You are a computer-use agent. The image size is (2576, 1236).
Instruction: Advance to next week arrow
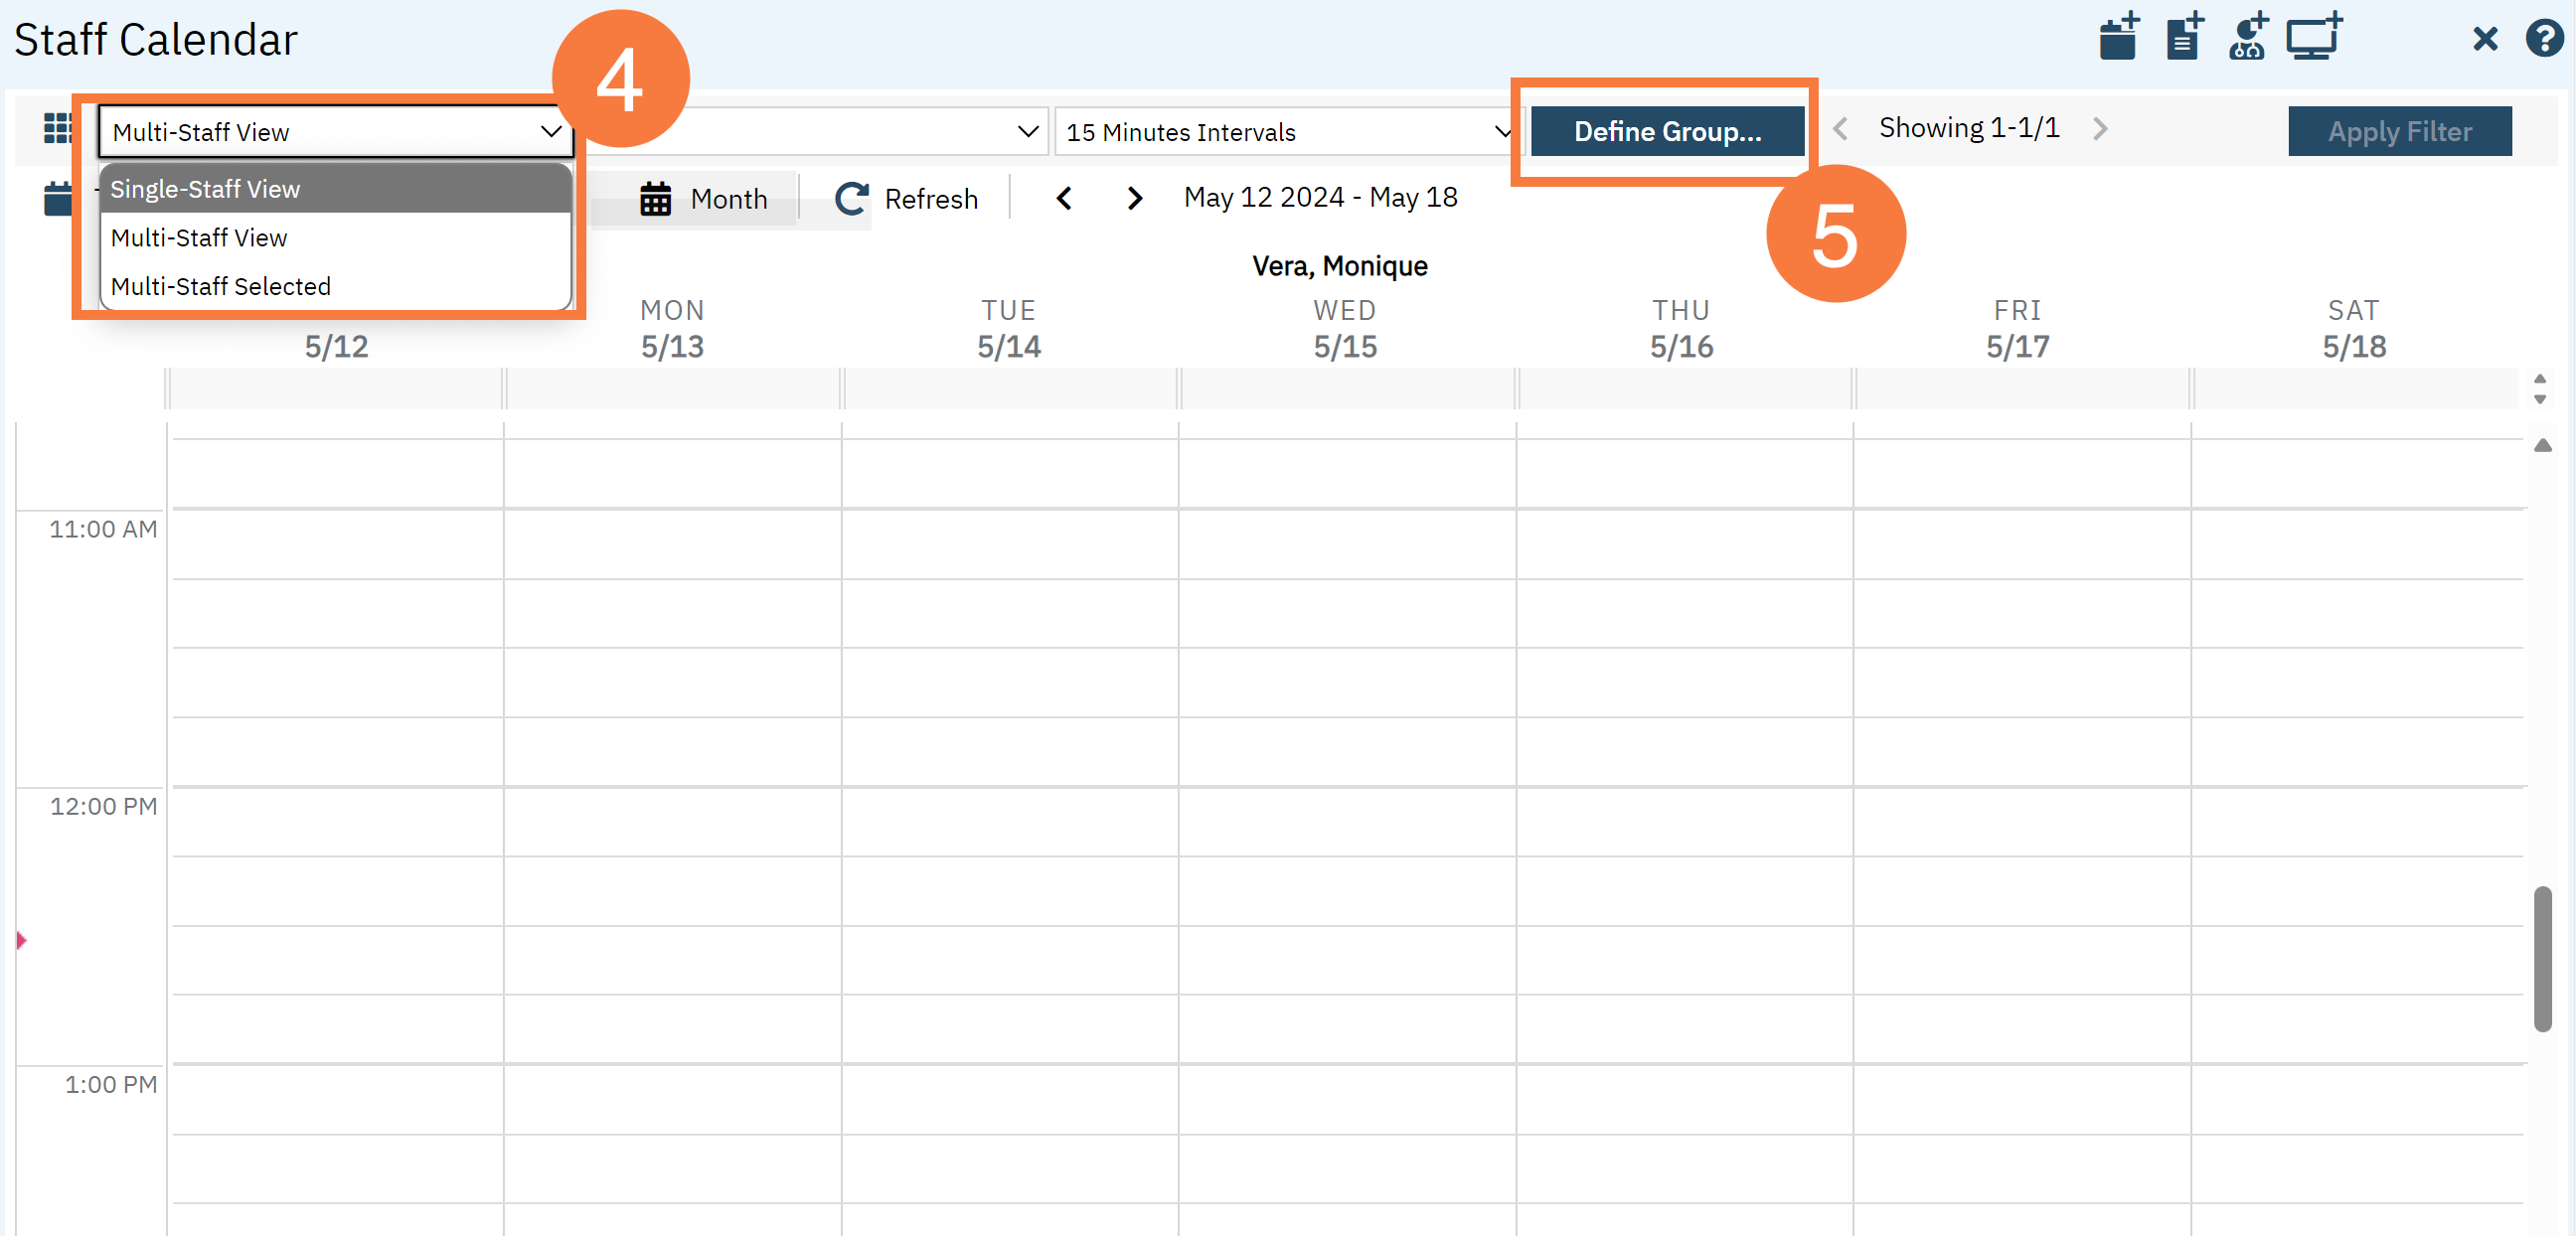[x=1134, y=198]
